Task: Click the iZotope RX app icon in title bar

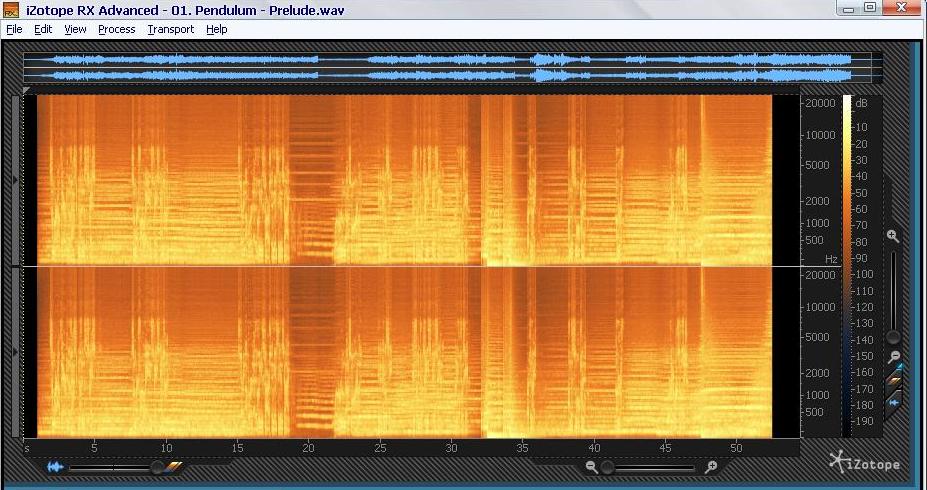Action: point(11,10)
